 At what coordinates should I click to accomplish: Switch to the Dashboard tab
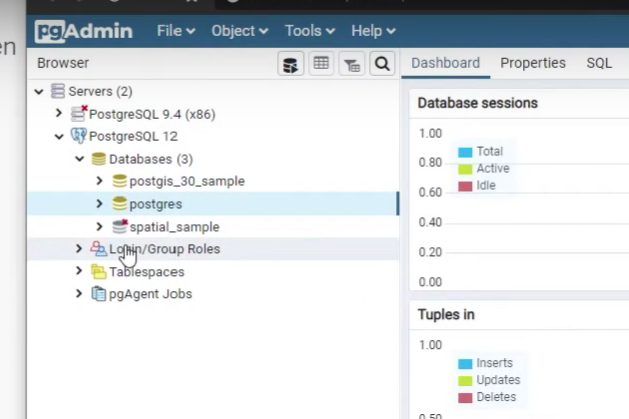point(445,63)
